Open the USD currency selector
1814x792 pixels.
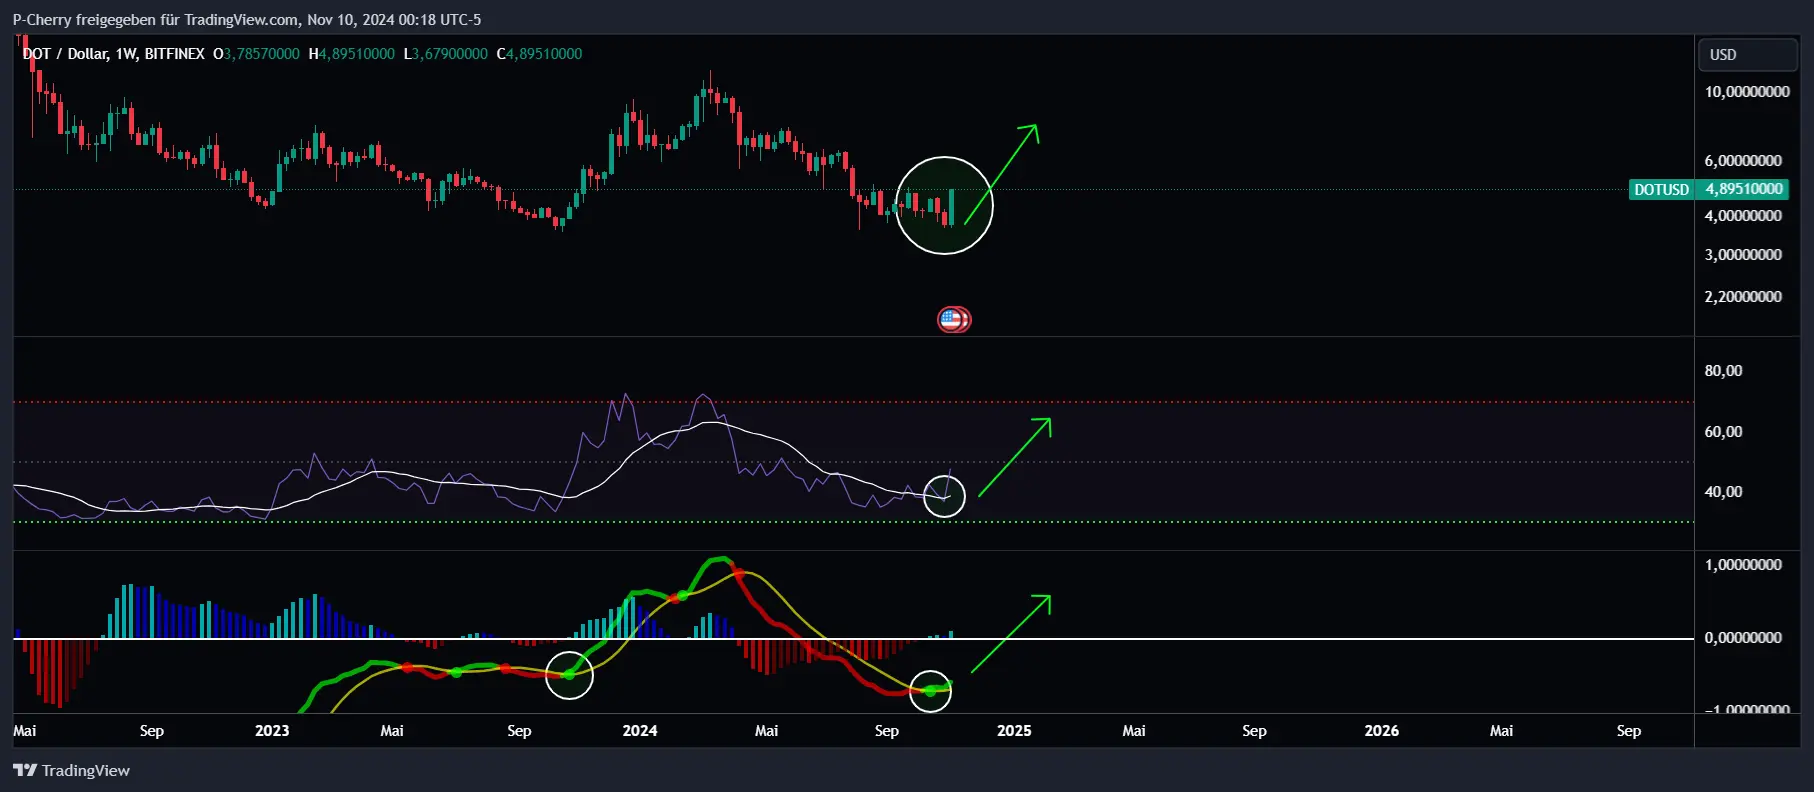click(x=1747, y=55)
